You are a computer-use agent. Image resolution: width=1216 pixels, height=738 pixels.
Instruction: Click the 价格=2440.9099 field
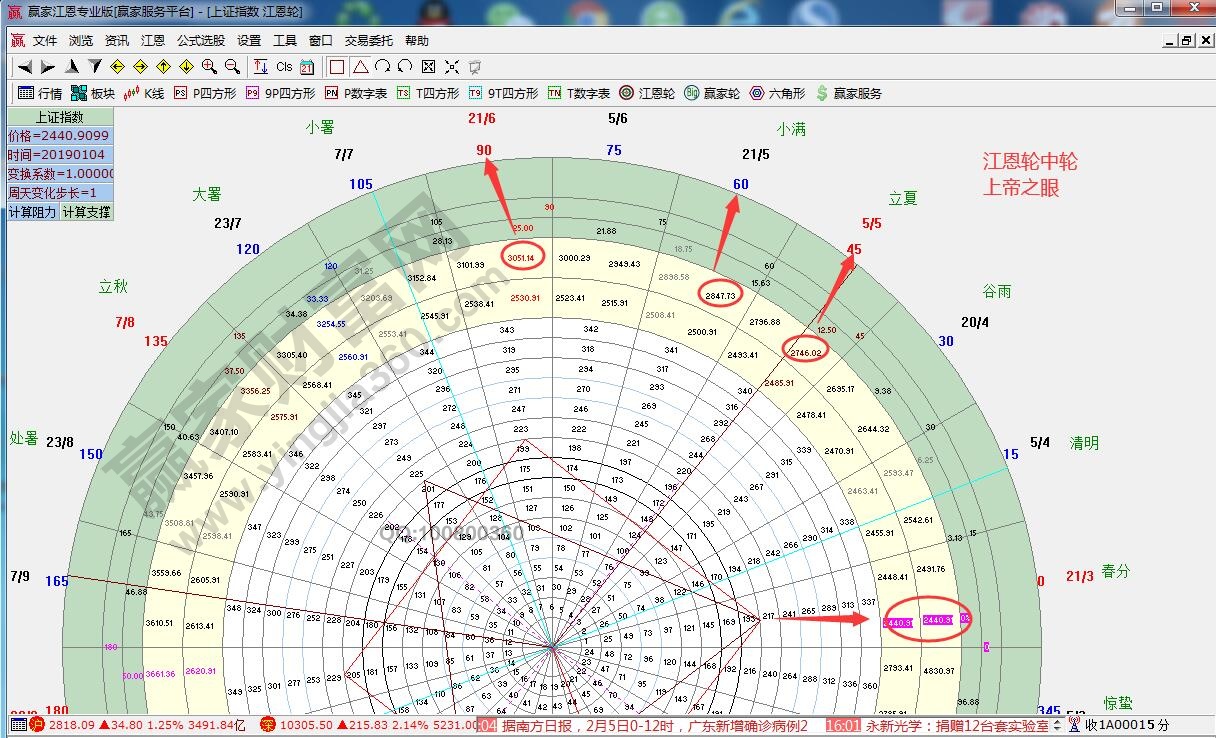point(60,136)
